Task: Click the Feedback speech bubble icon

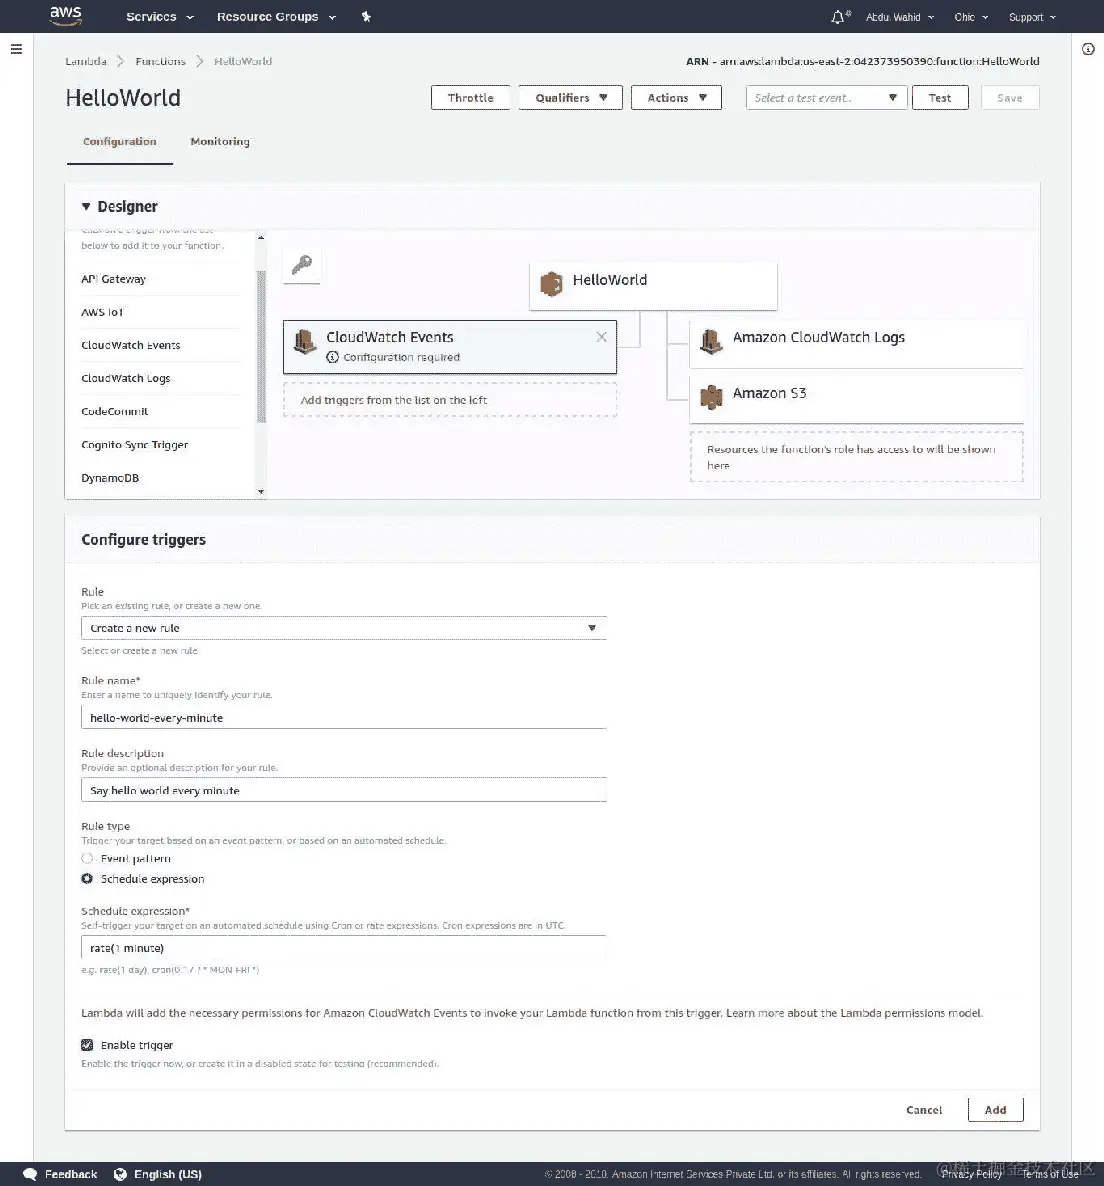Action: pyautogui.click(x=30, y=1174)
